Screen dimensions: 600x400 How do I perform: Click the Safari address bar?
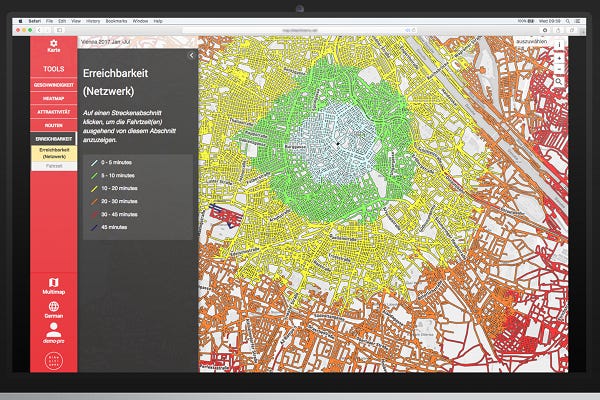(300, 30)
